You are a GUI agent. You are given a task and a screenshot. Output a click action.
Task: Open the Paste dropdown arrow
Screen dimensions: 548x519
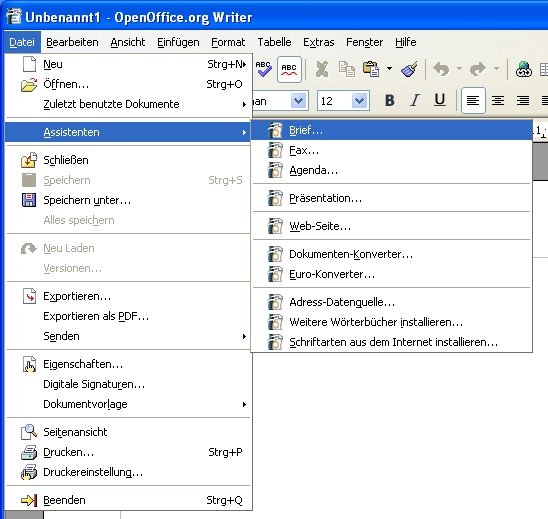tap(389, 69)
